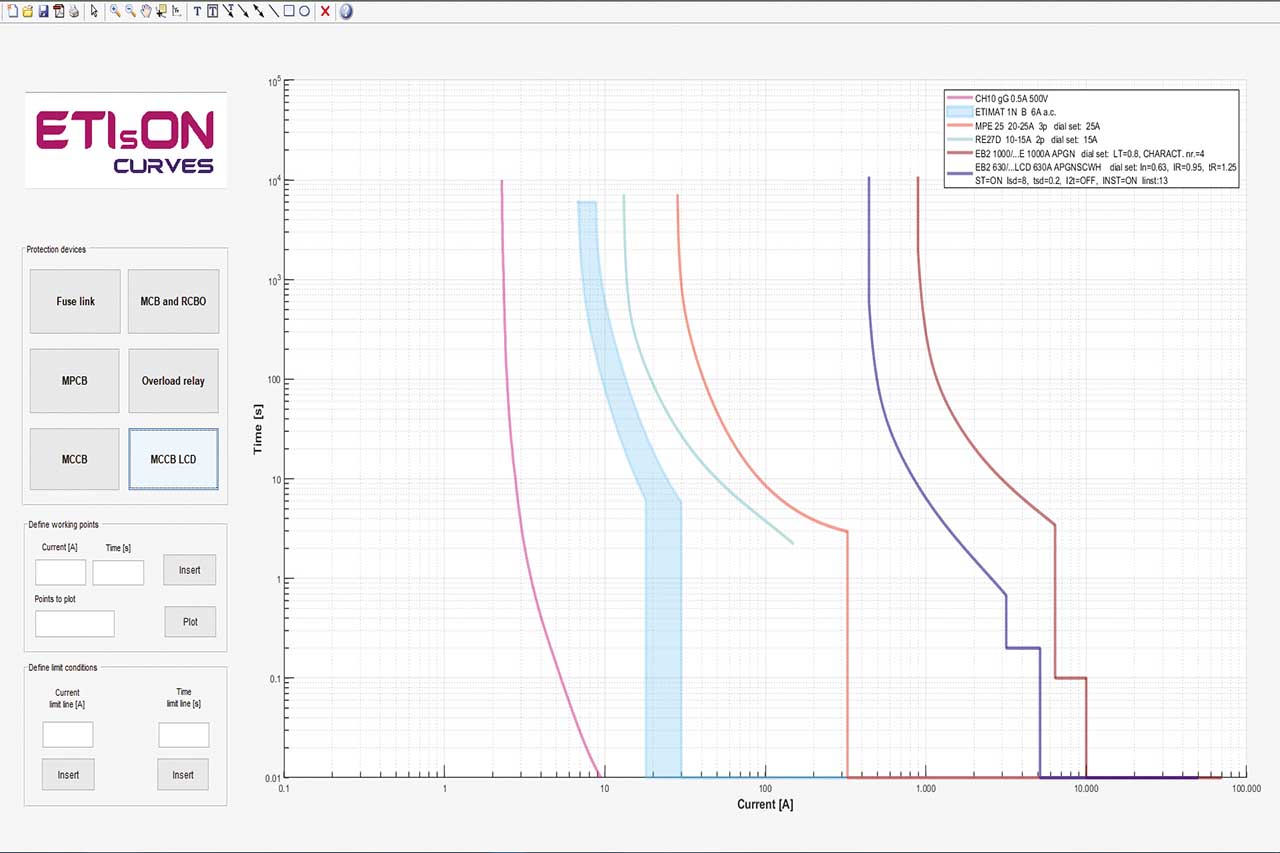
Task: Insert the defined working point
Action: [190, 570]
